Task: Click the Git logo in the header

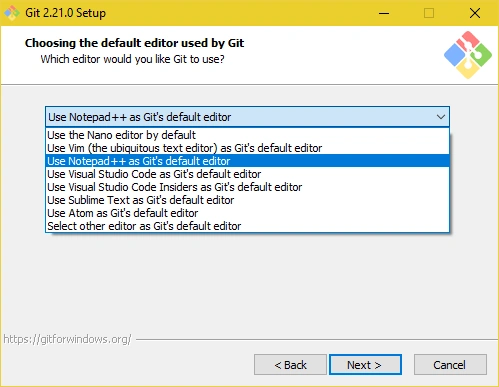Action: (468, 55)
